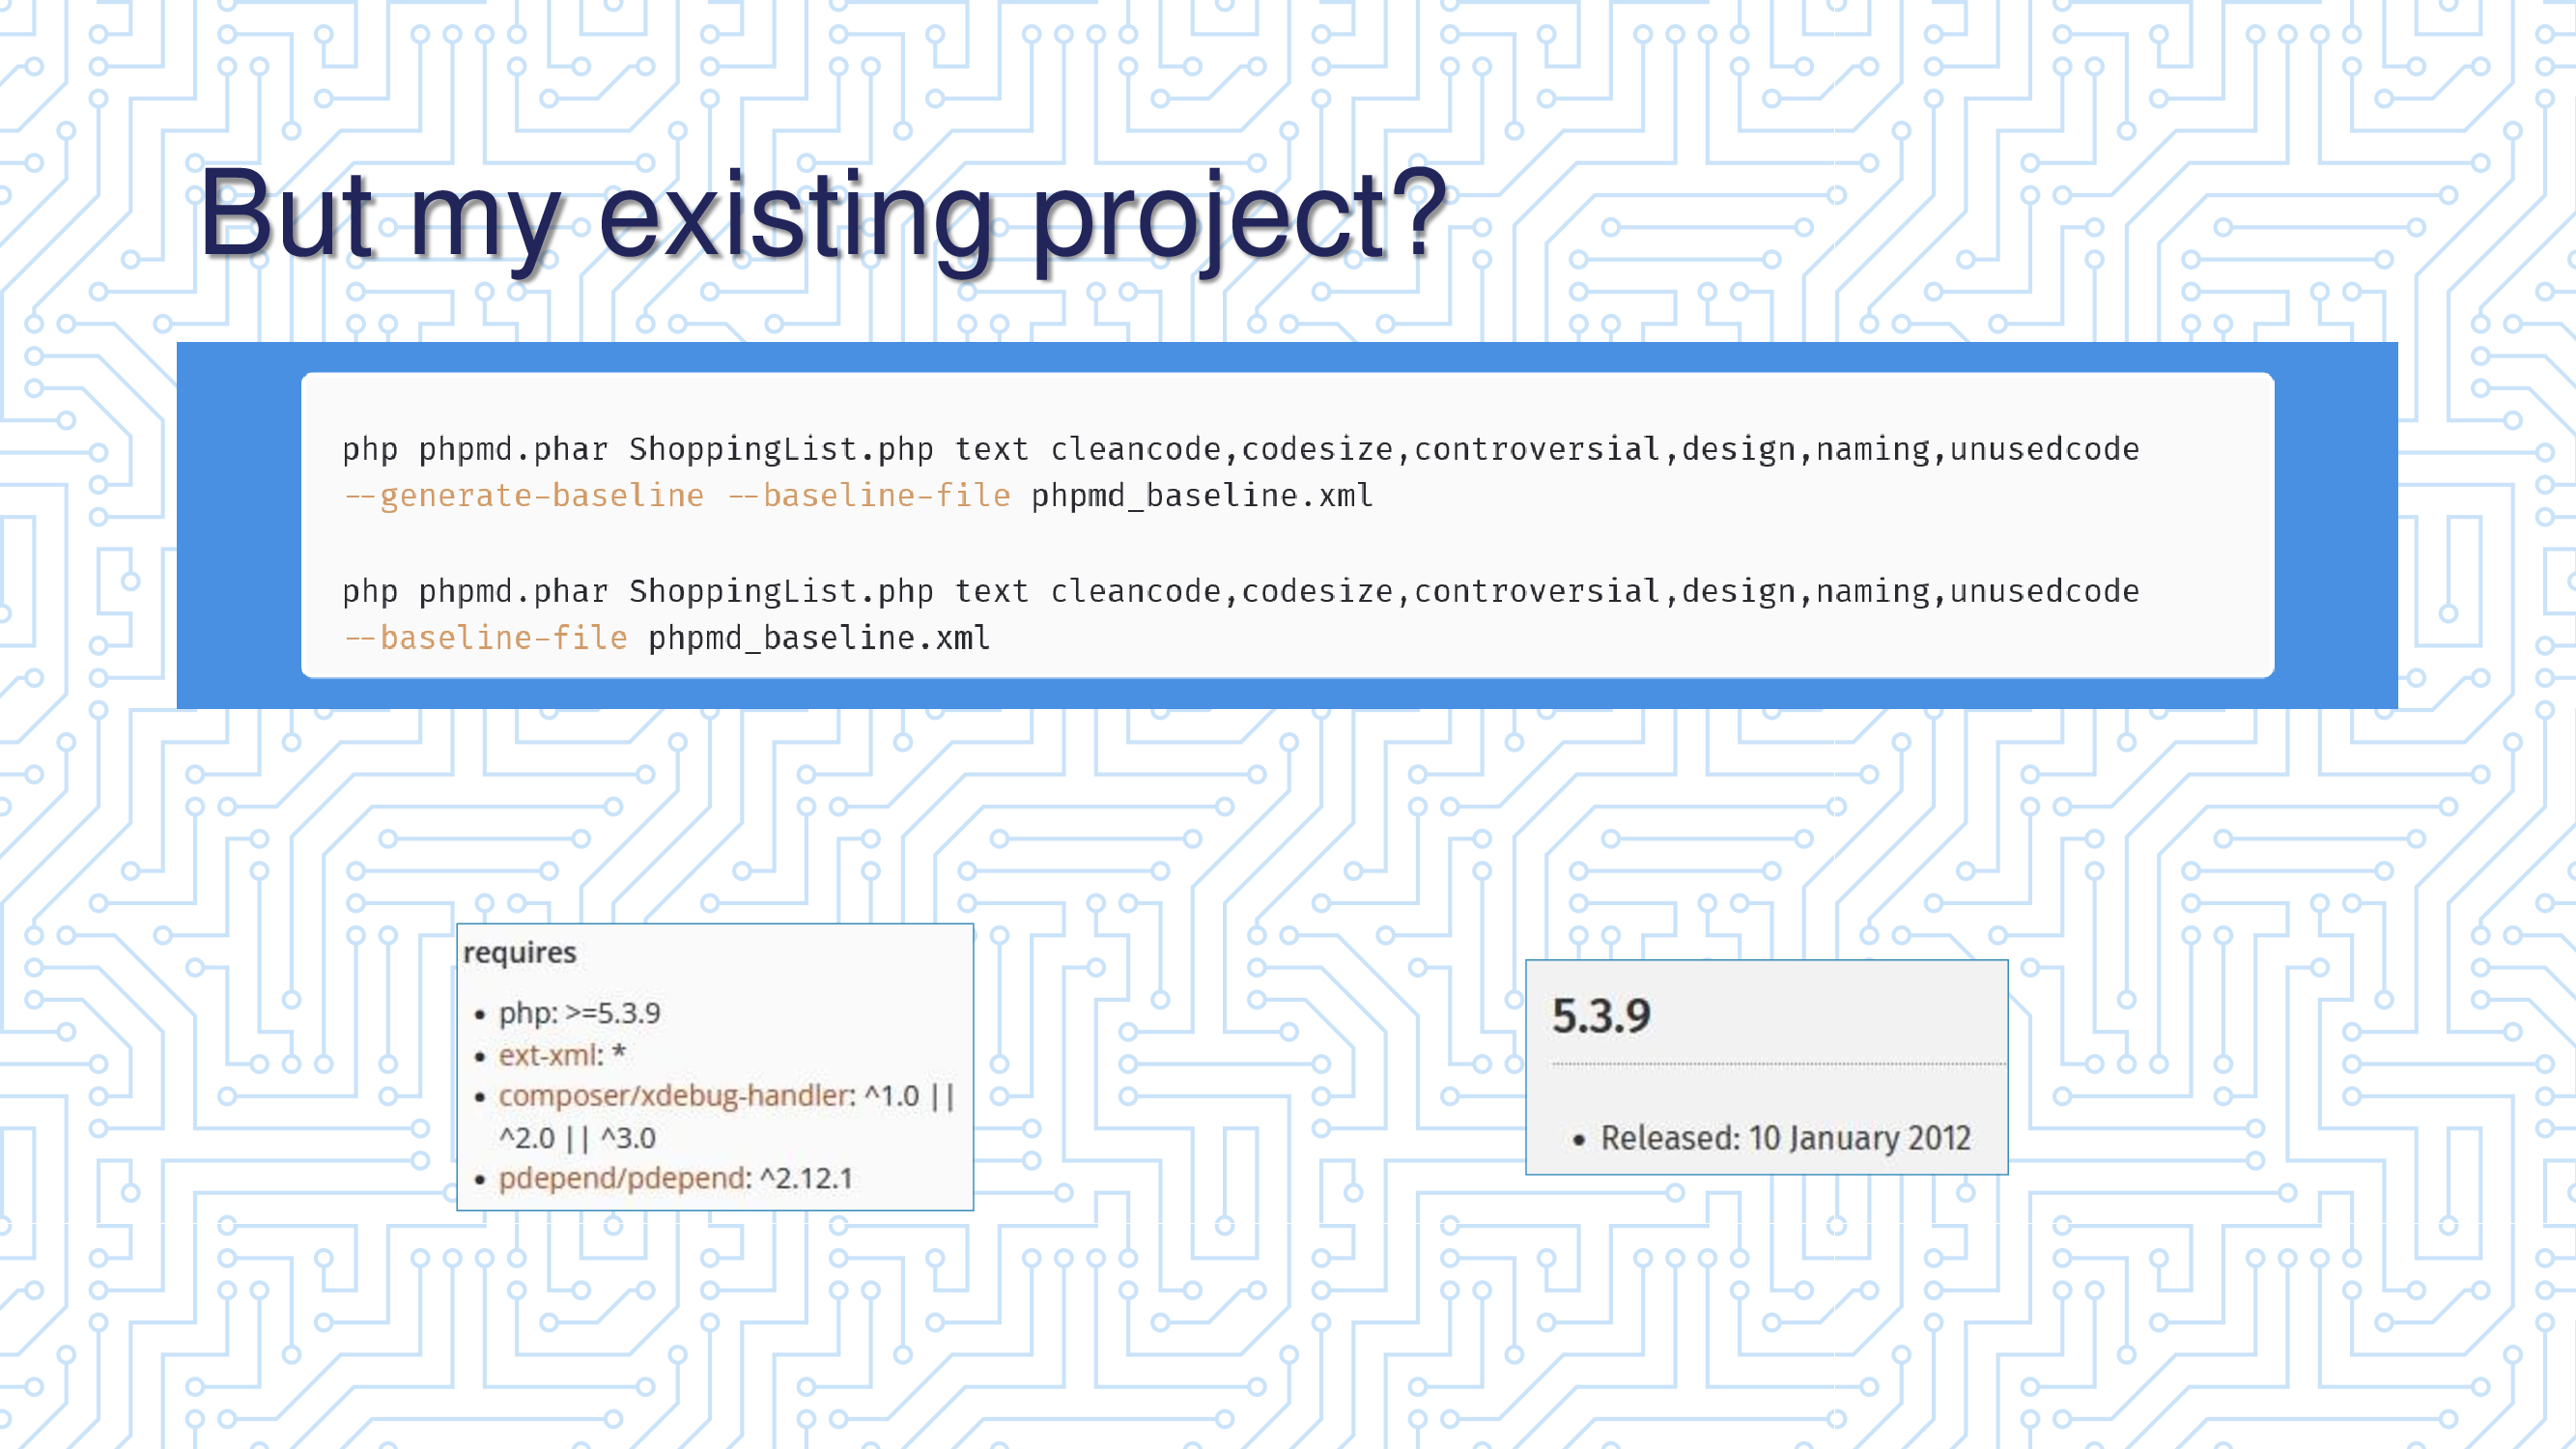Open the composer/xdebug-handler link
The width and height of the screenshot is (2576, 1449).
tap(676, 1096)
